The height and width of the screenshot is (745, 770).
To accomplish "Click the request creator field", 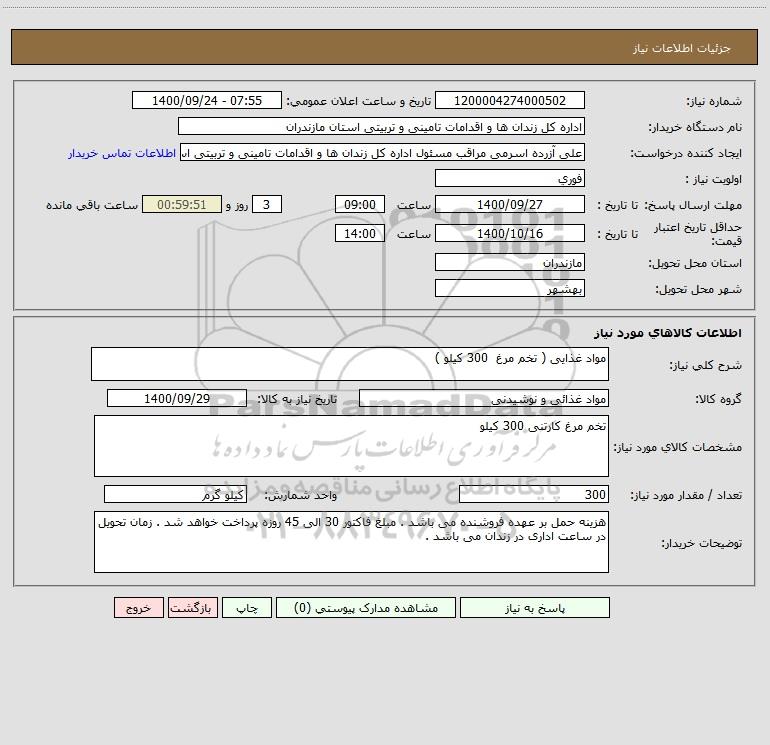I will coord(383,152).
